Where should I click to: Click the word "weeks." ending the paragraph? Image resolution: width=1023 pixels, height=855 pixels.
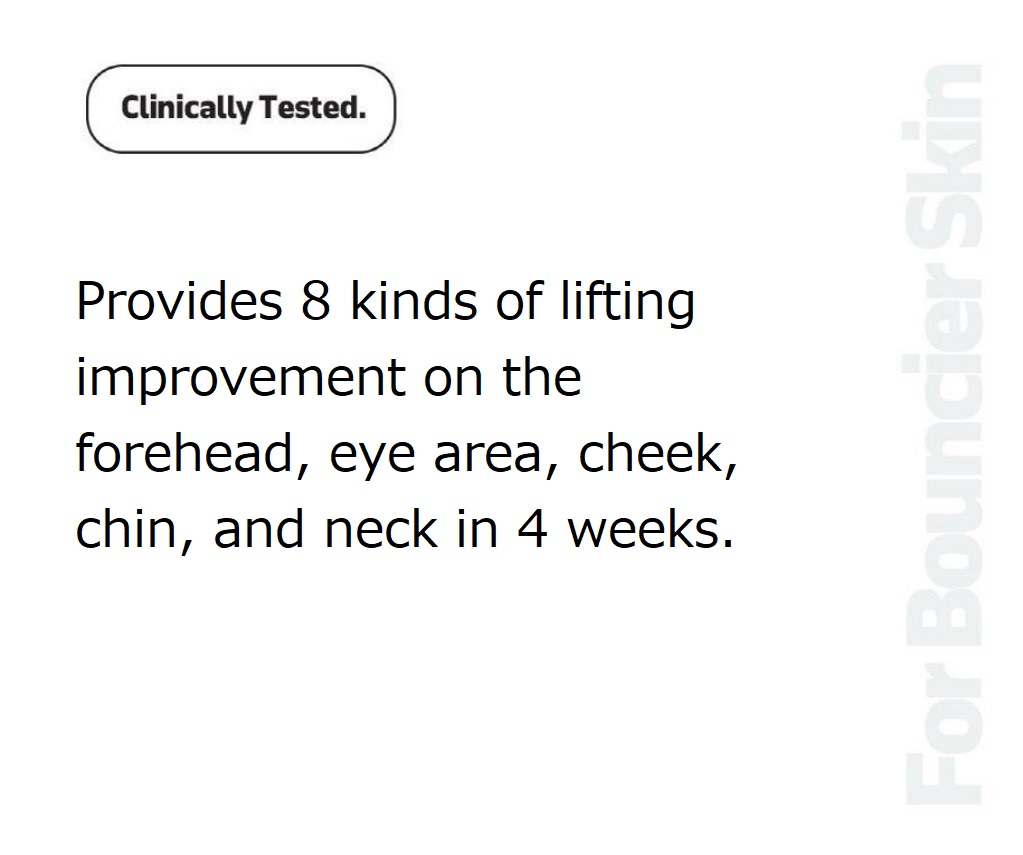pyautogui.click(x=650, y=528)
